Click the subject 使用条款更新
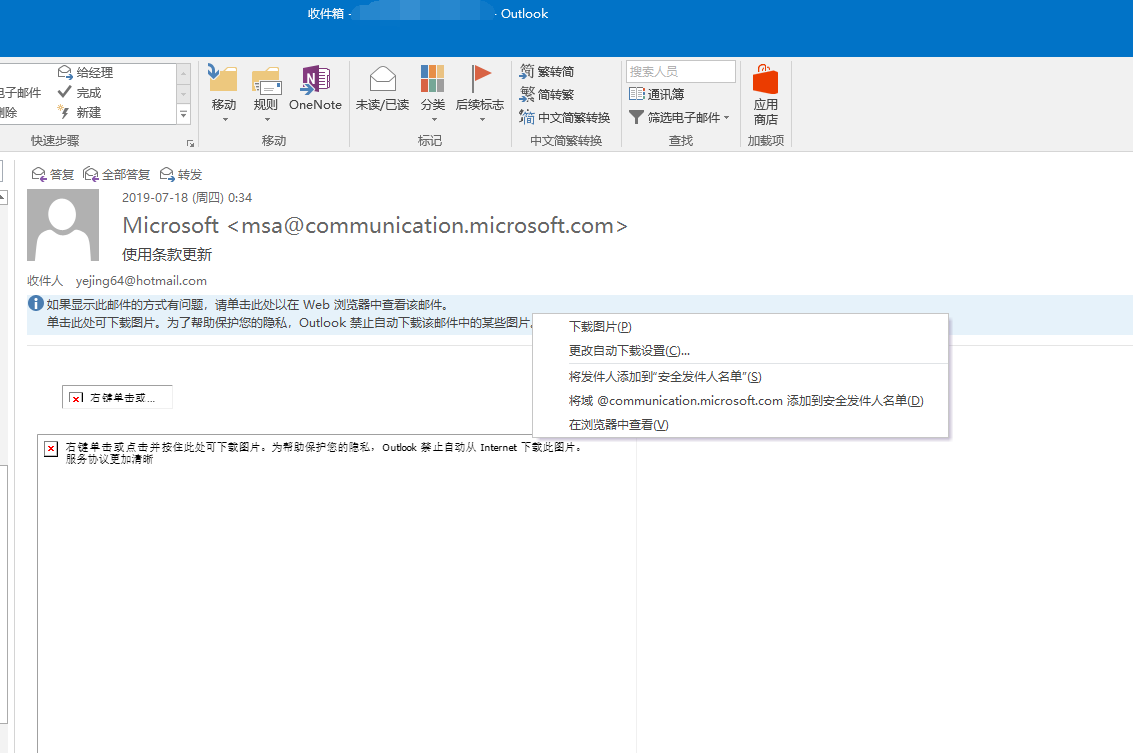1133x753 pixels. 167,254
